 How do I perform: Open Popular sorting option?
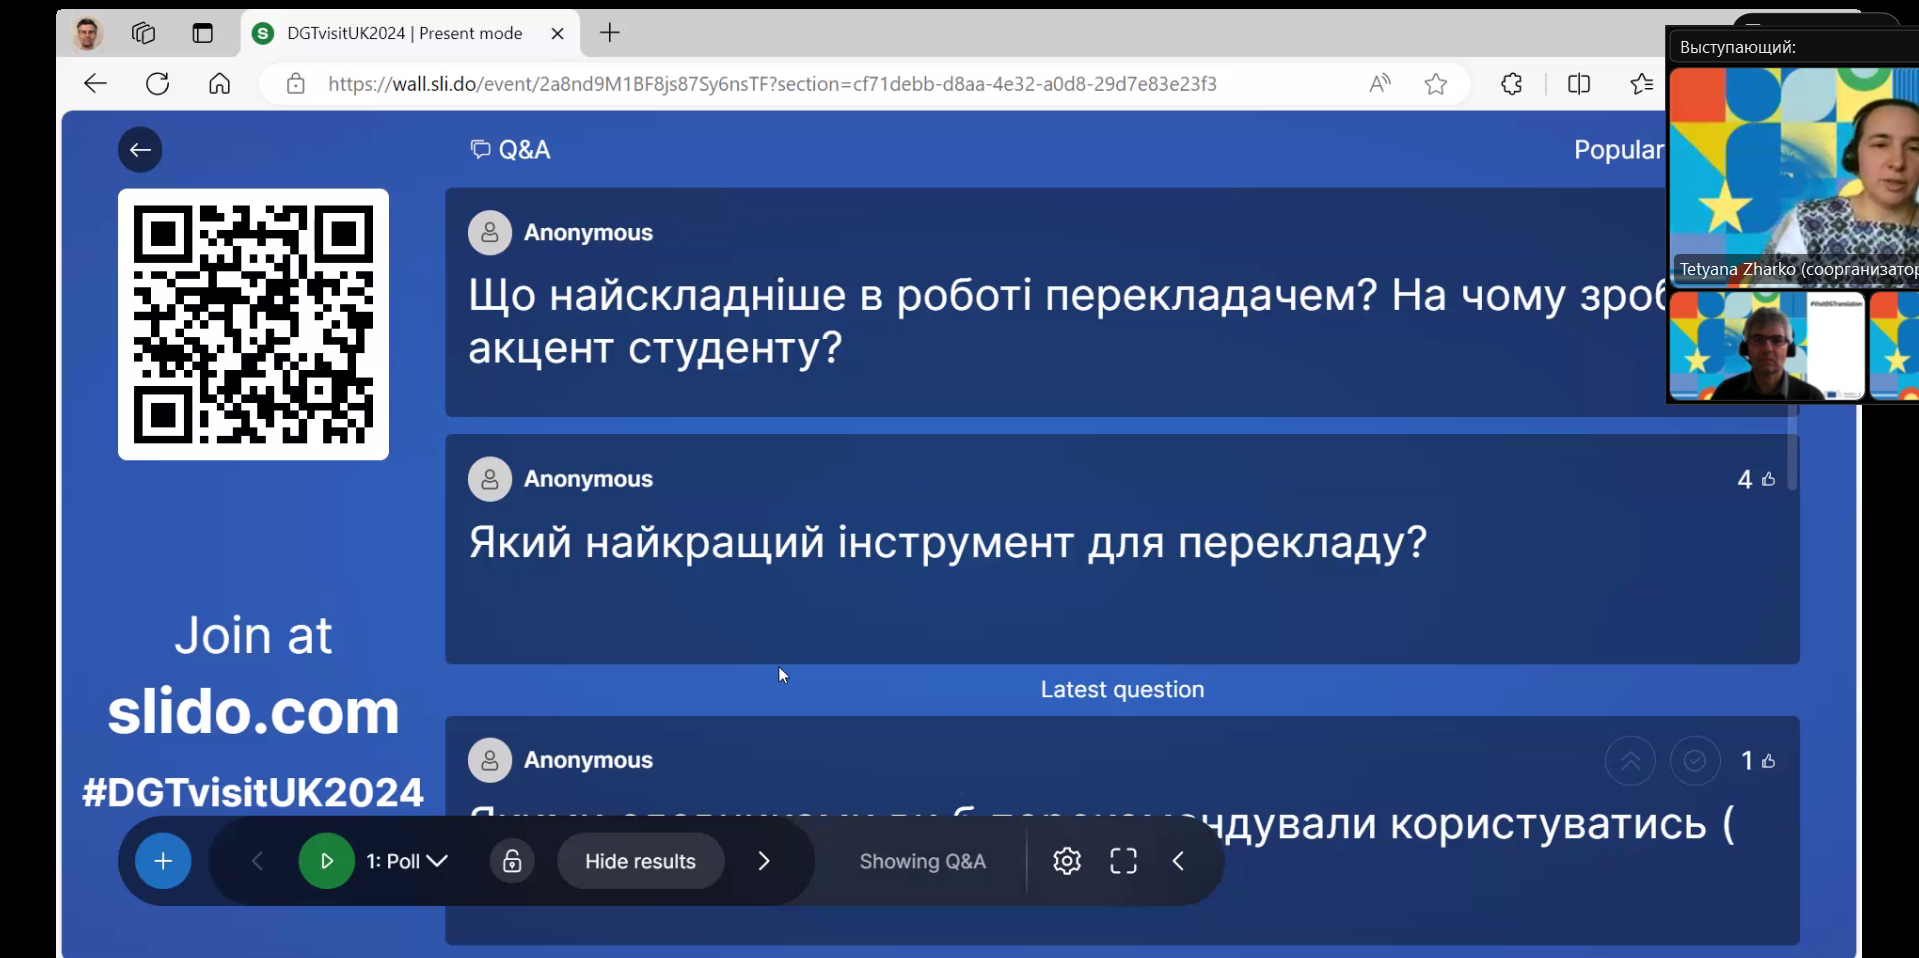(x=1618, y=150)
